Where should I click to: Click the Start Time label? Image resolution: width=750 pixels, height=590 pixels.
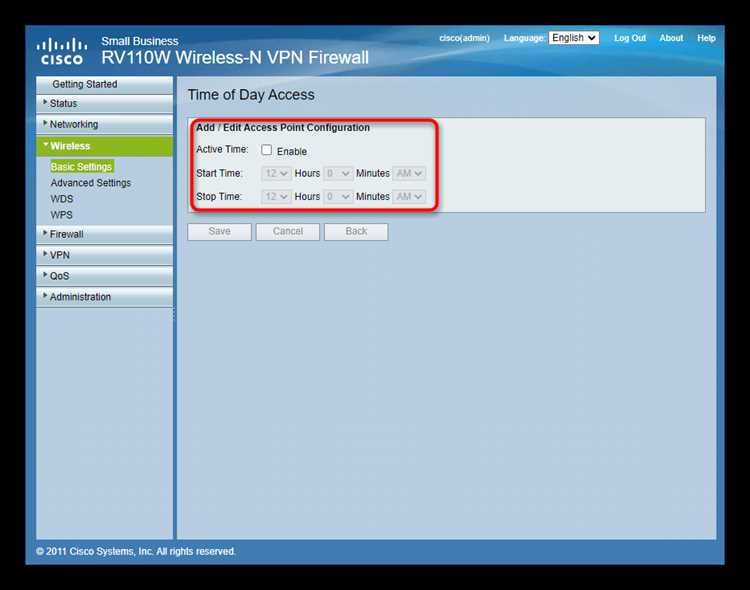[x=219, y=173]
